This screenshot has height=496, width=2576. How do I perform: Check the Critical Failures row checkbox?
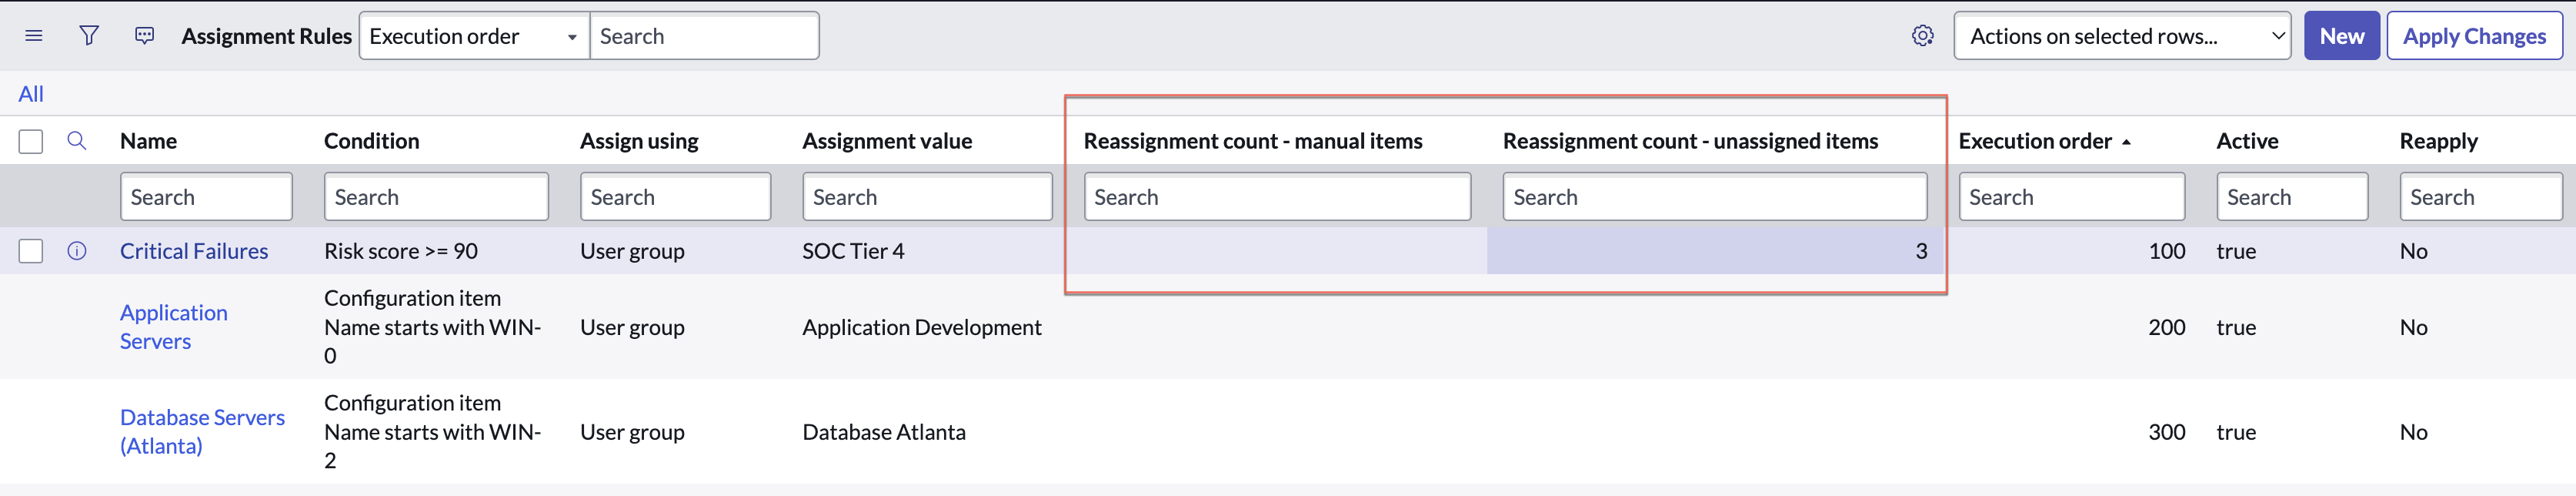31,251
